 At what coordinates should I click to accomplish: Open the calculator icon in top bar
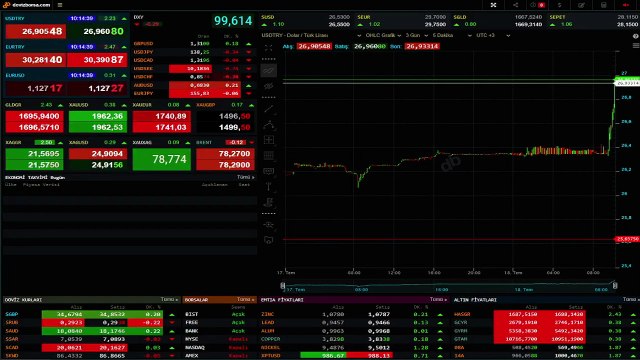pos(604,5)
